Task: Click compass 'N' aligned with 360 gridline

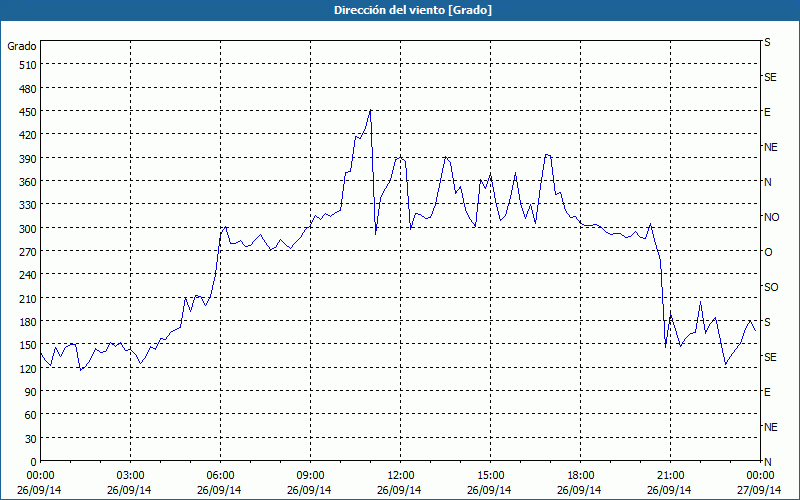Action: pos(767,182)
